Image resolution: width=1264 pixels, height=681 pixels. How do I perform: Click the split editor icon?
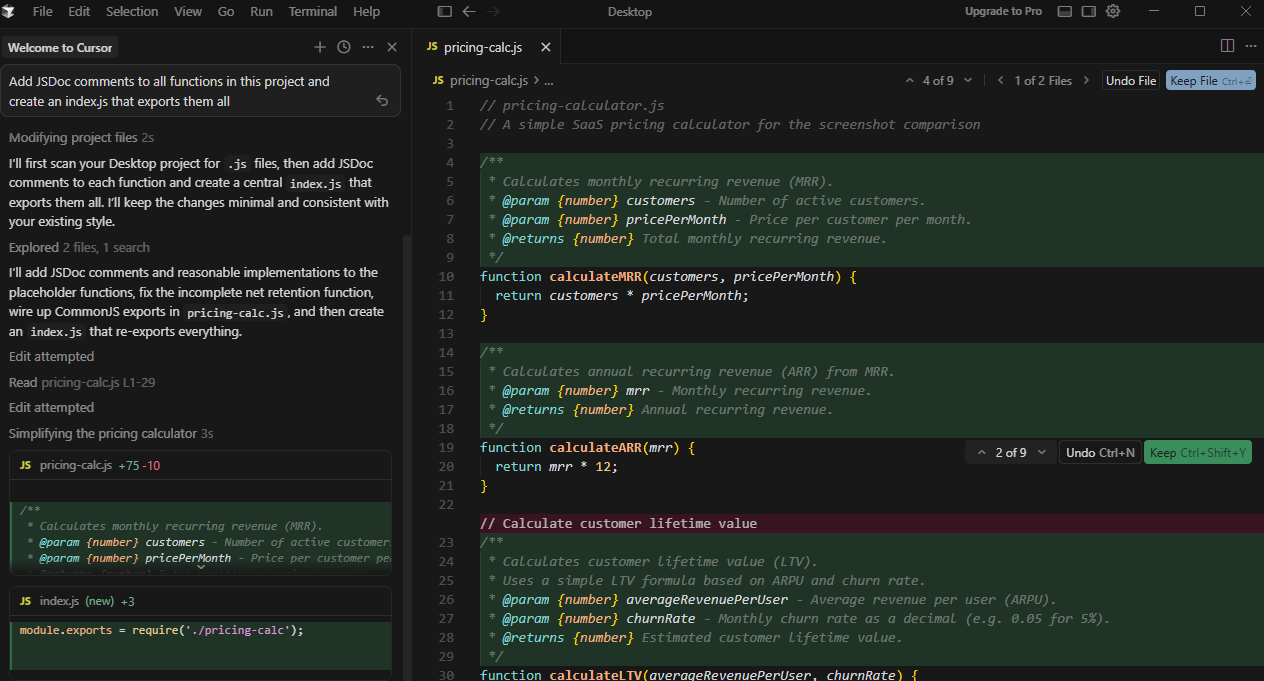pyautogui.click(x=1227, y=46)
